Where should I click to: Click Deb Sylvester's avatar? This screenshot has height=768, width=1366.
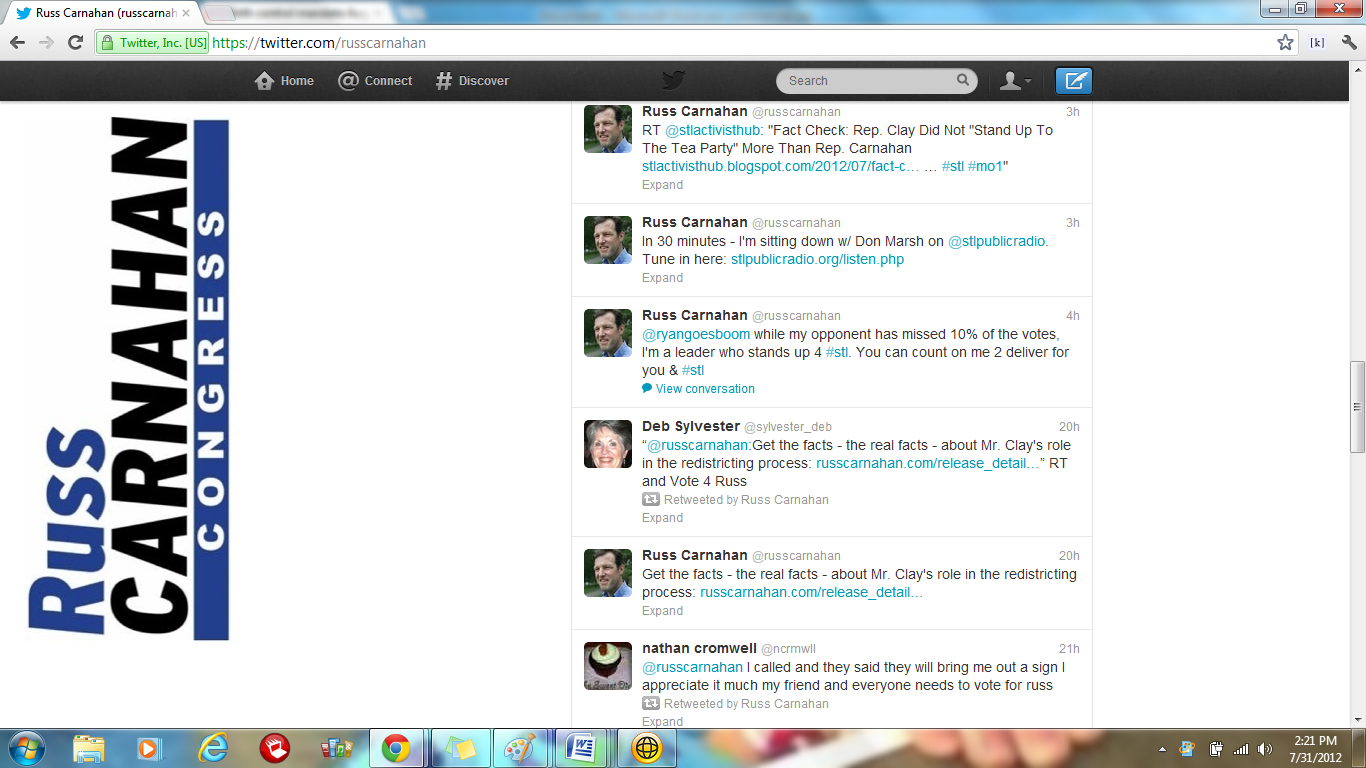(x=608, y=444)
